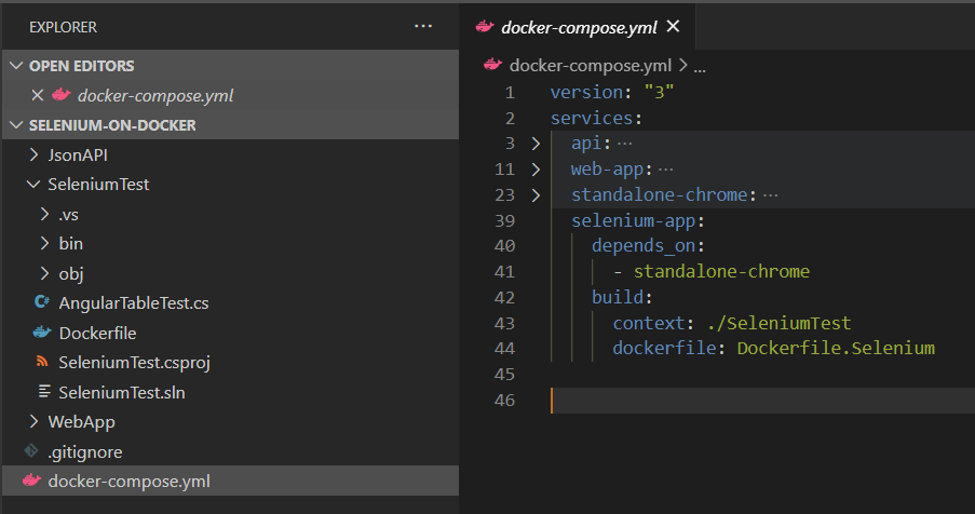Click the whale icon in the breadcrumb bar
975x514 pixels.
click(x=492, y=66)
